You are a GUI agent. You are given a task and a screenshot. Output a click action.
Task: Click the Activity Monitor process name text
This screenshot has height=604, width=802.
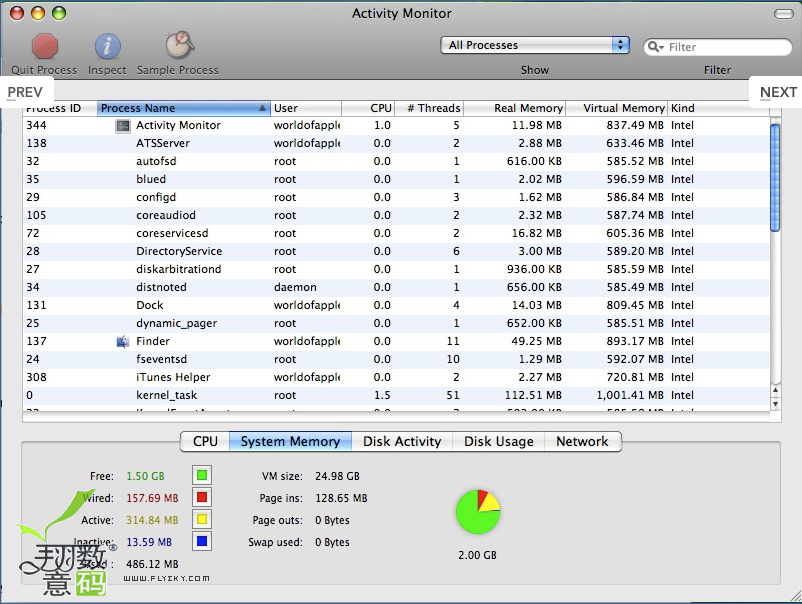(178, 125)
